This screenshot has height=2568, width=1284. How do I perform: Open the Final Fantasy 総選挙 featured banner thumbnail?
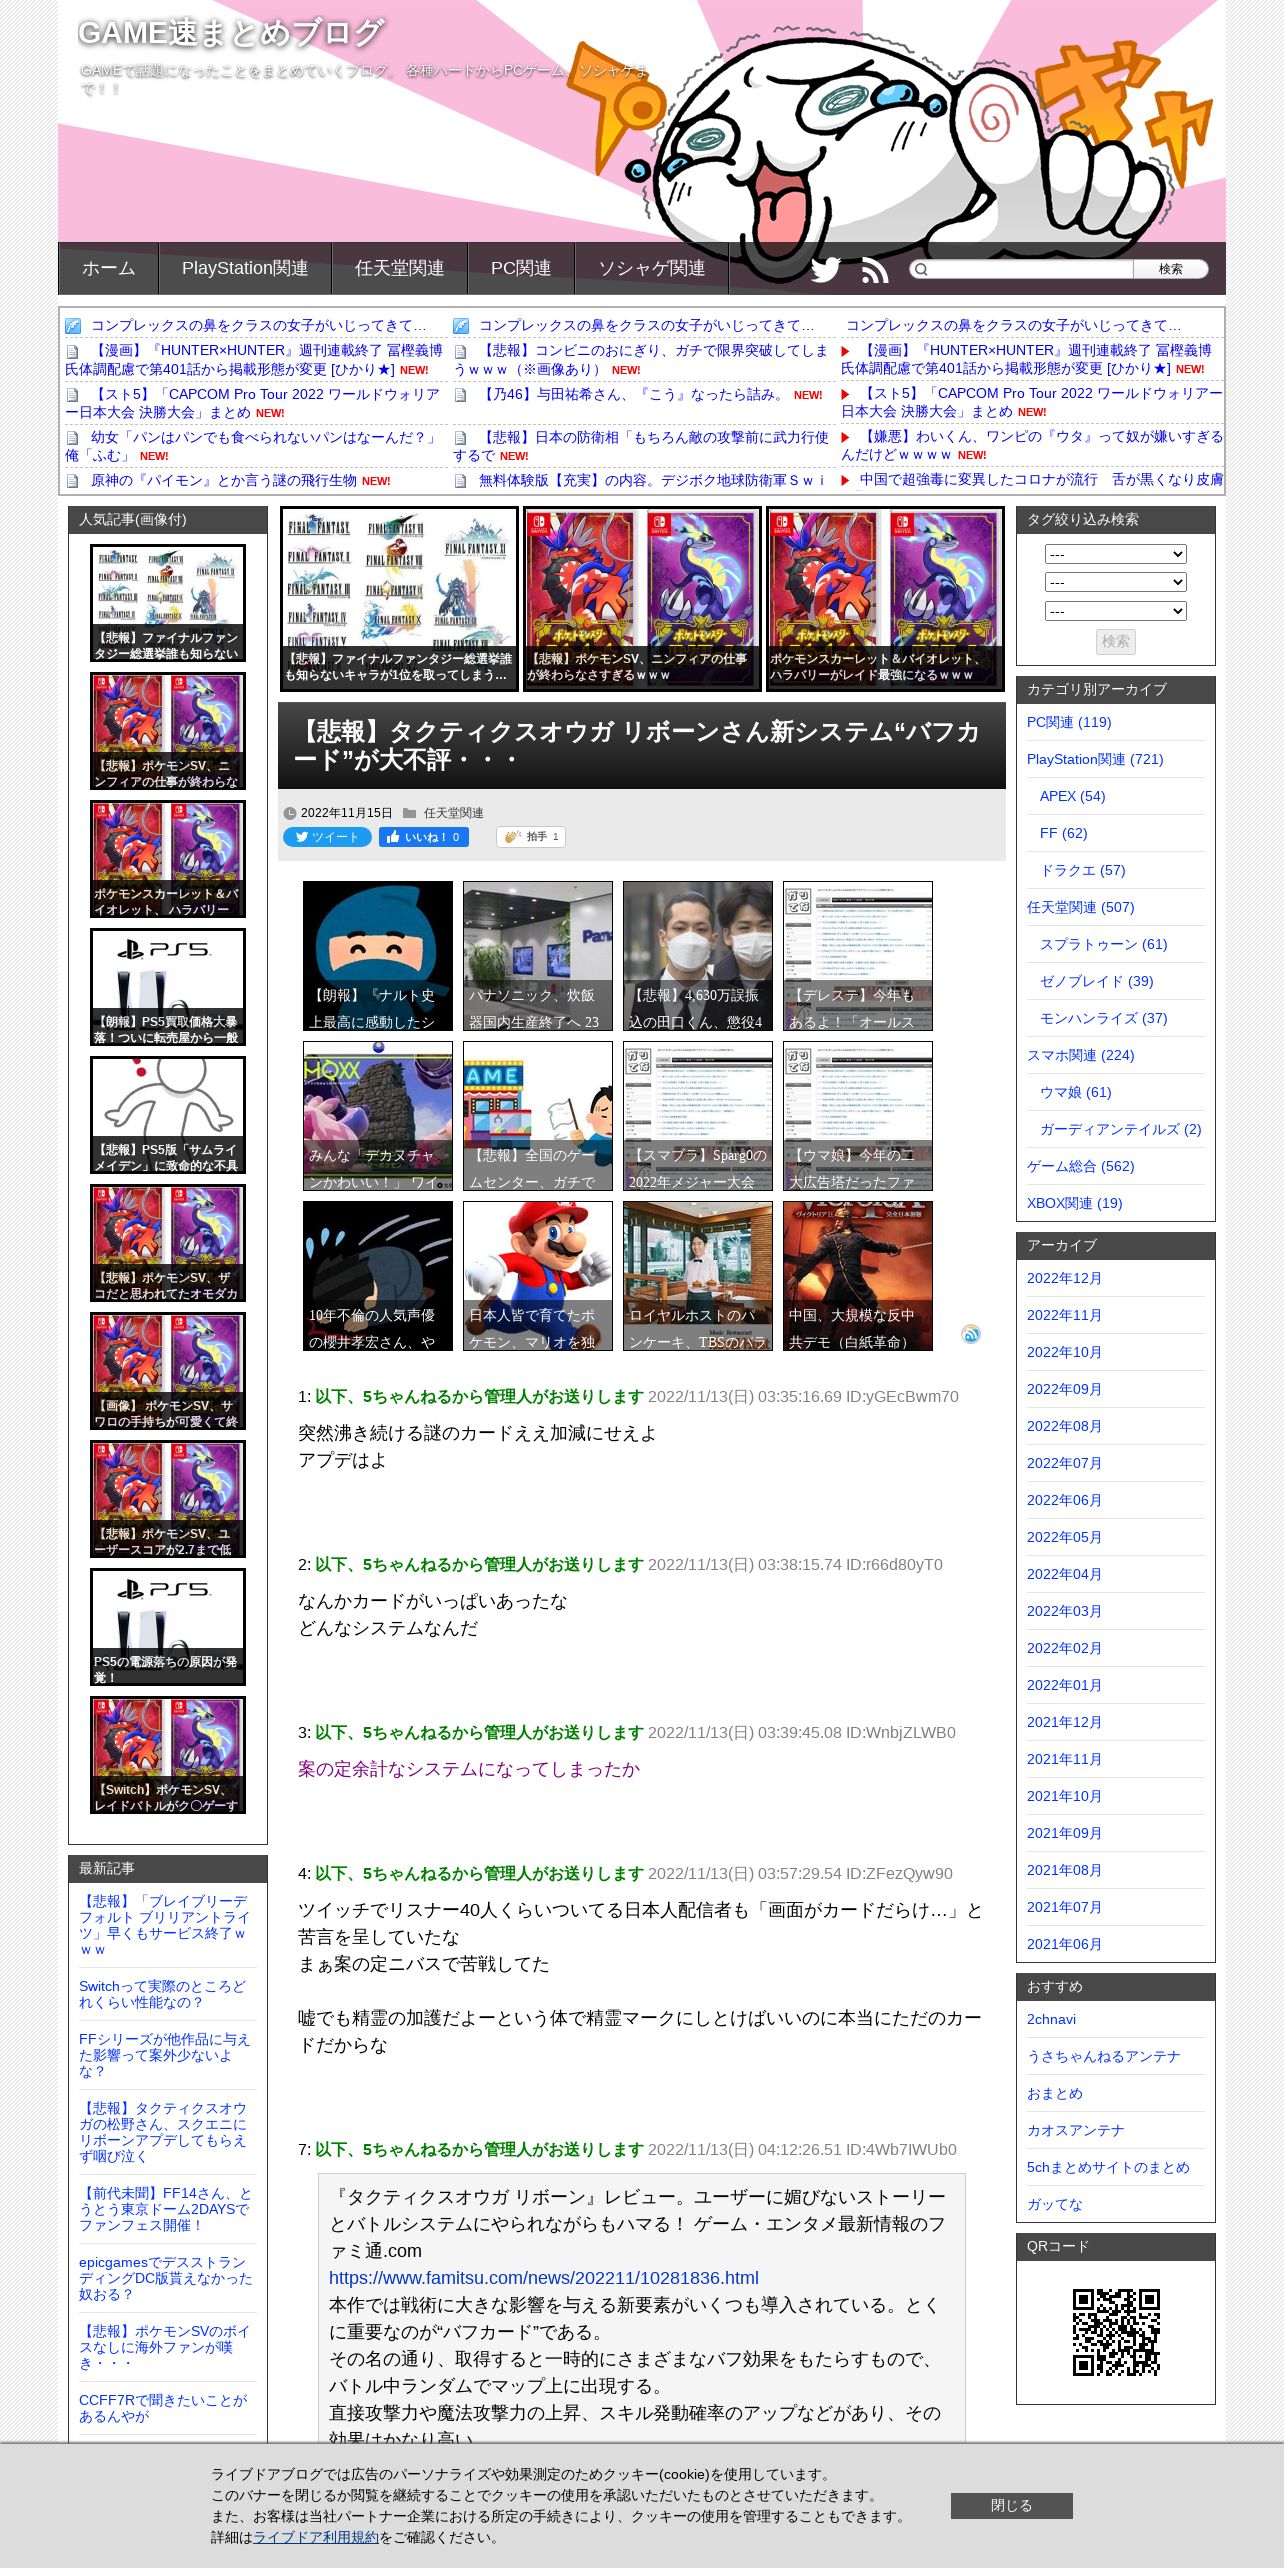pos(399,598)
